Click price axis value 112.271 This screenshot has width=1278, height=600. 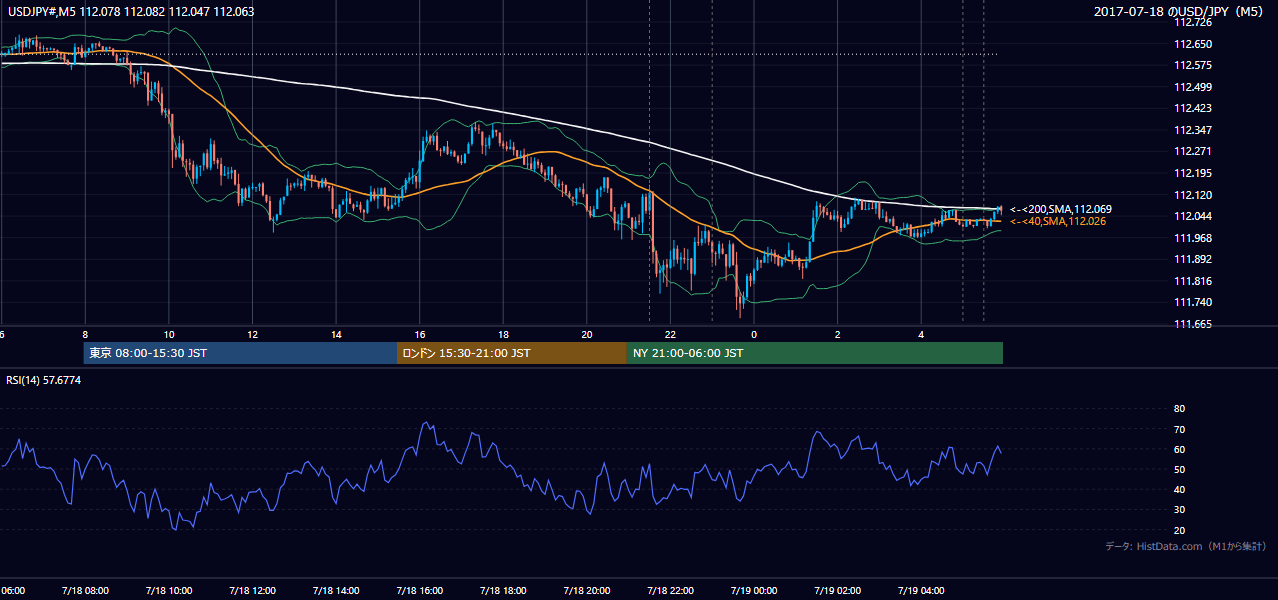coord(1192,152)
